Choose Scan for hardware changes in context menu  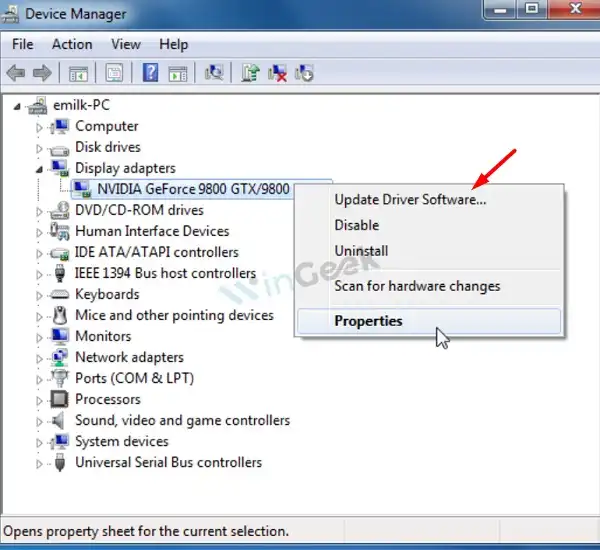429,286
